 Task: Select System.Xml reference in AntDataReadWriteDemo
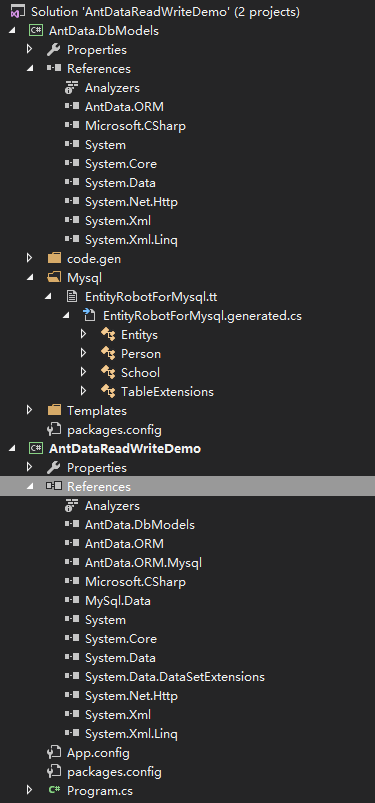[118, 714]
